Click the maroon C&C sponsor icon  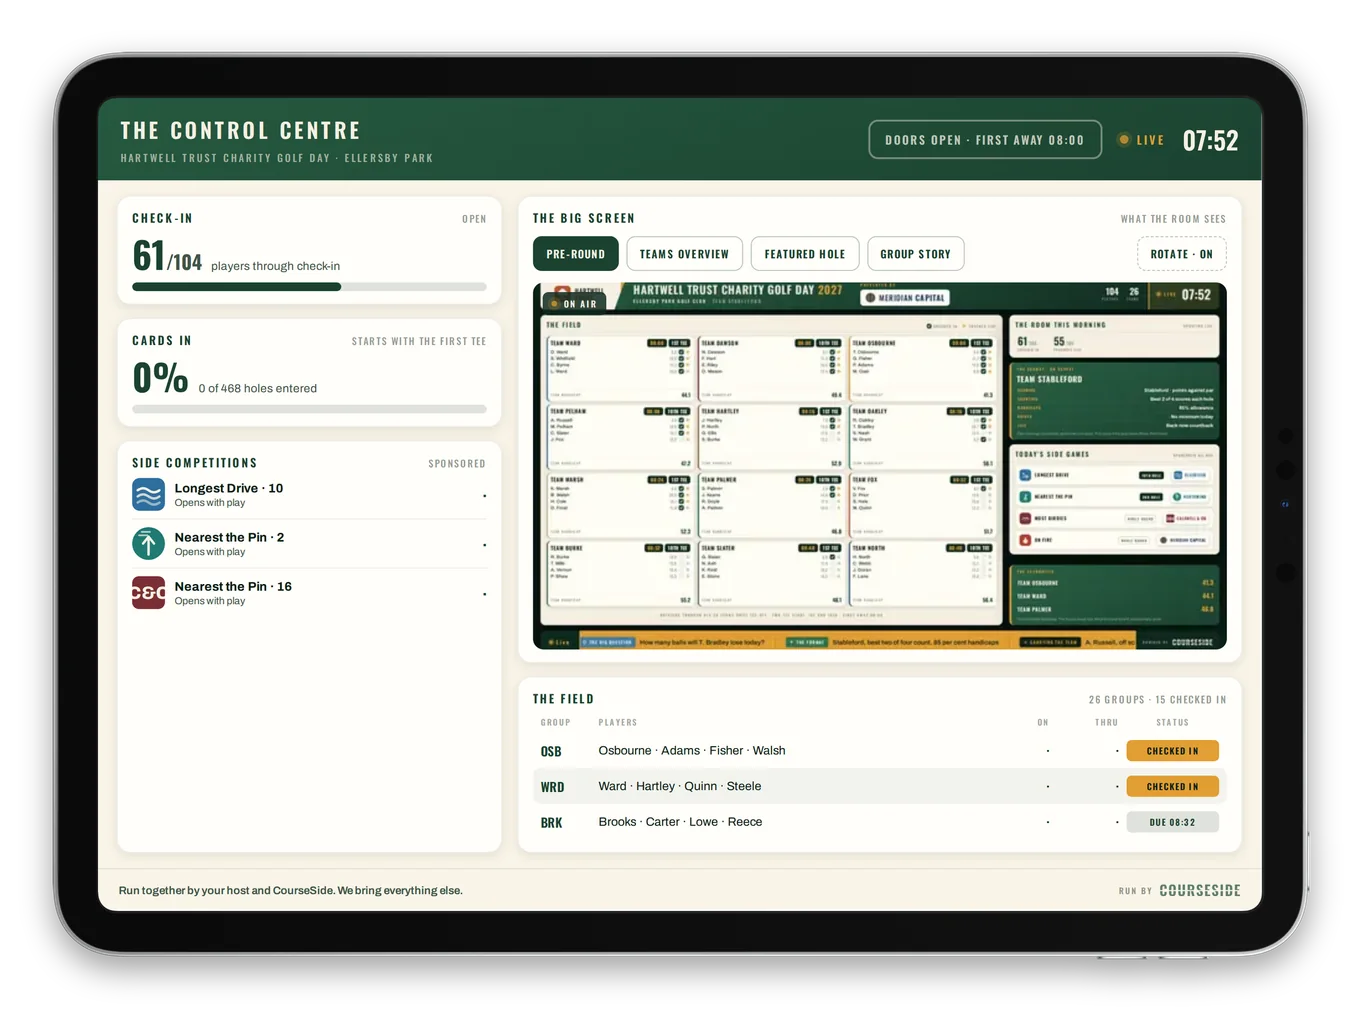coord(149,593)
